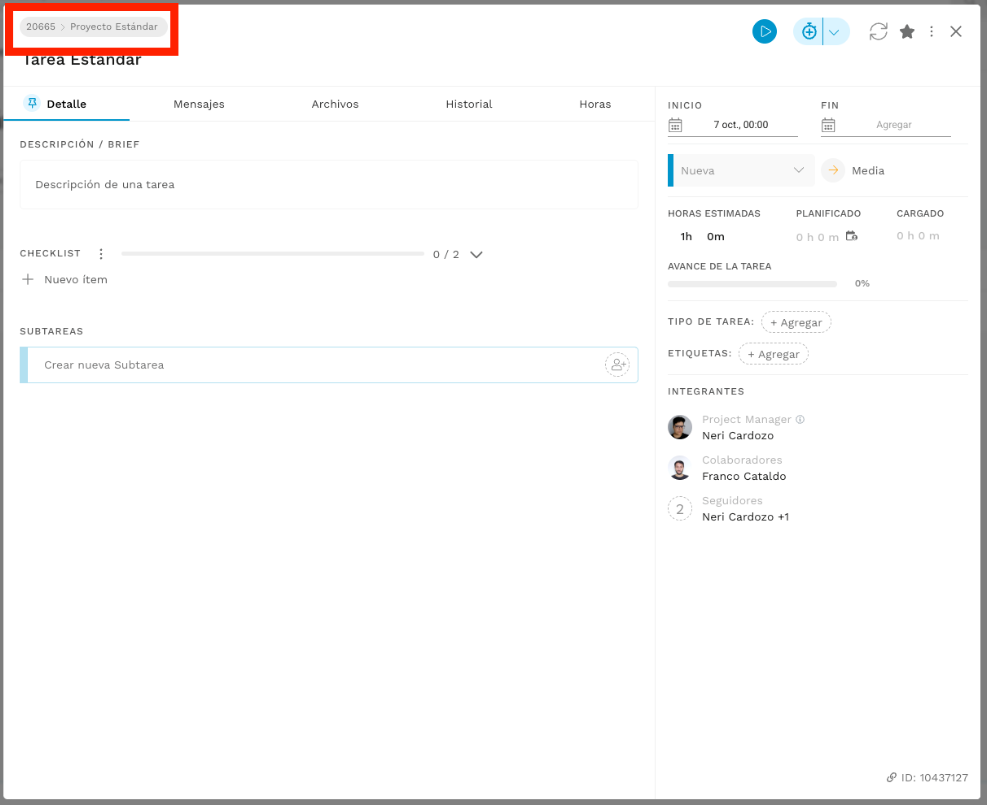Click Neri Cardozo's avatar
The image size is (987, 805).
(x=680, y=427)
